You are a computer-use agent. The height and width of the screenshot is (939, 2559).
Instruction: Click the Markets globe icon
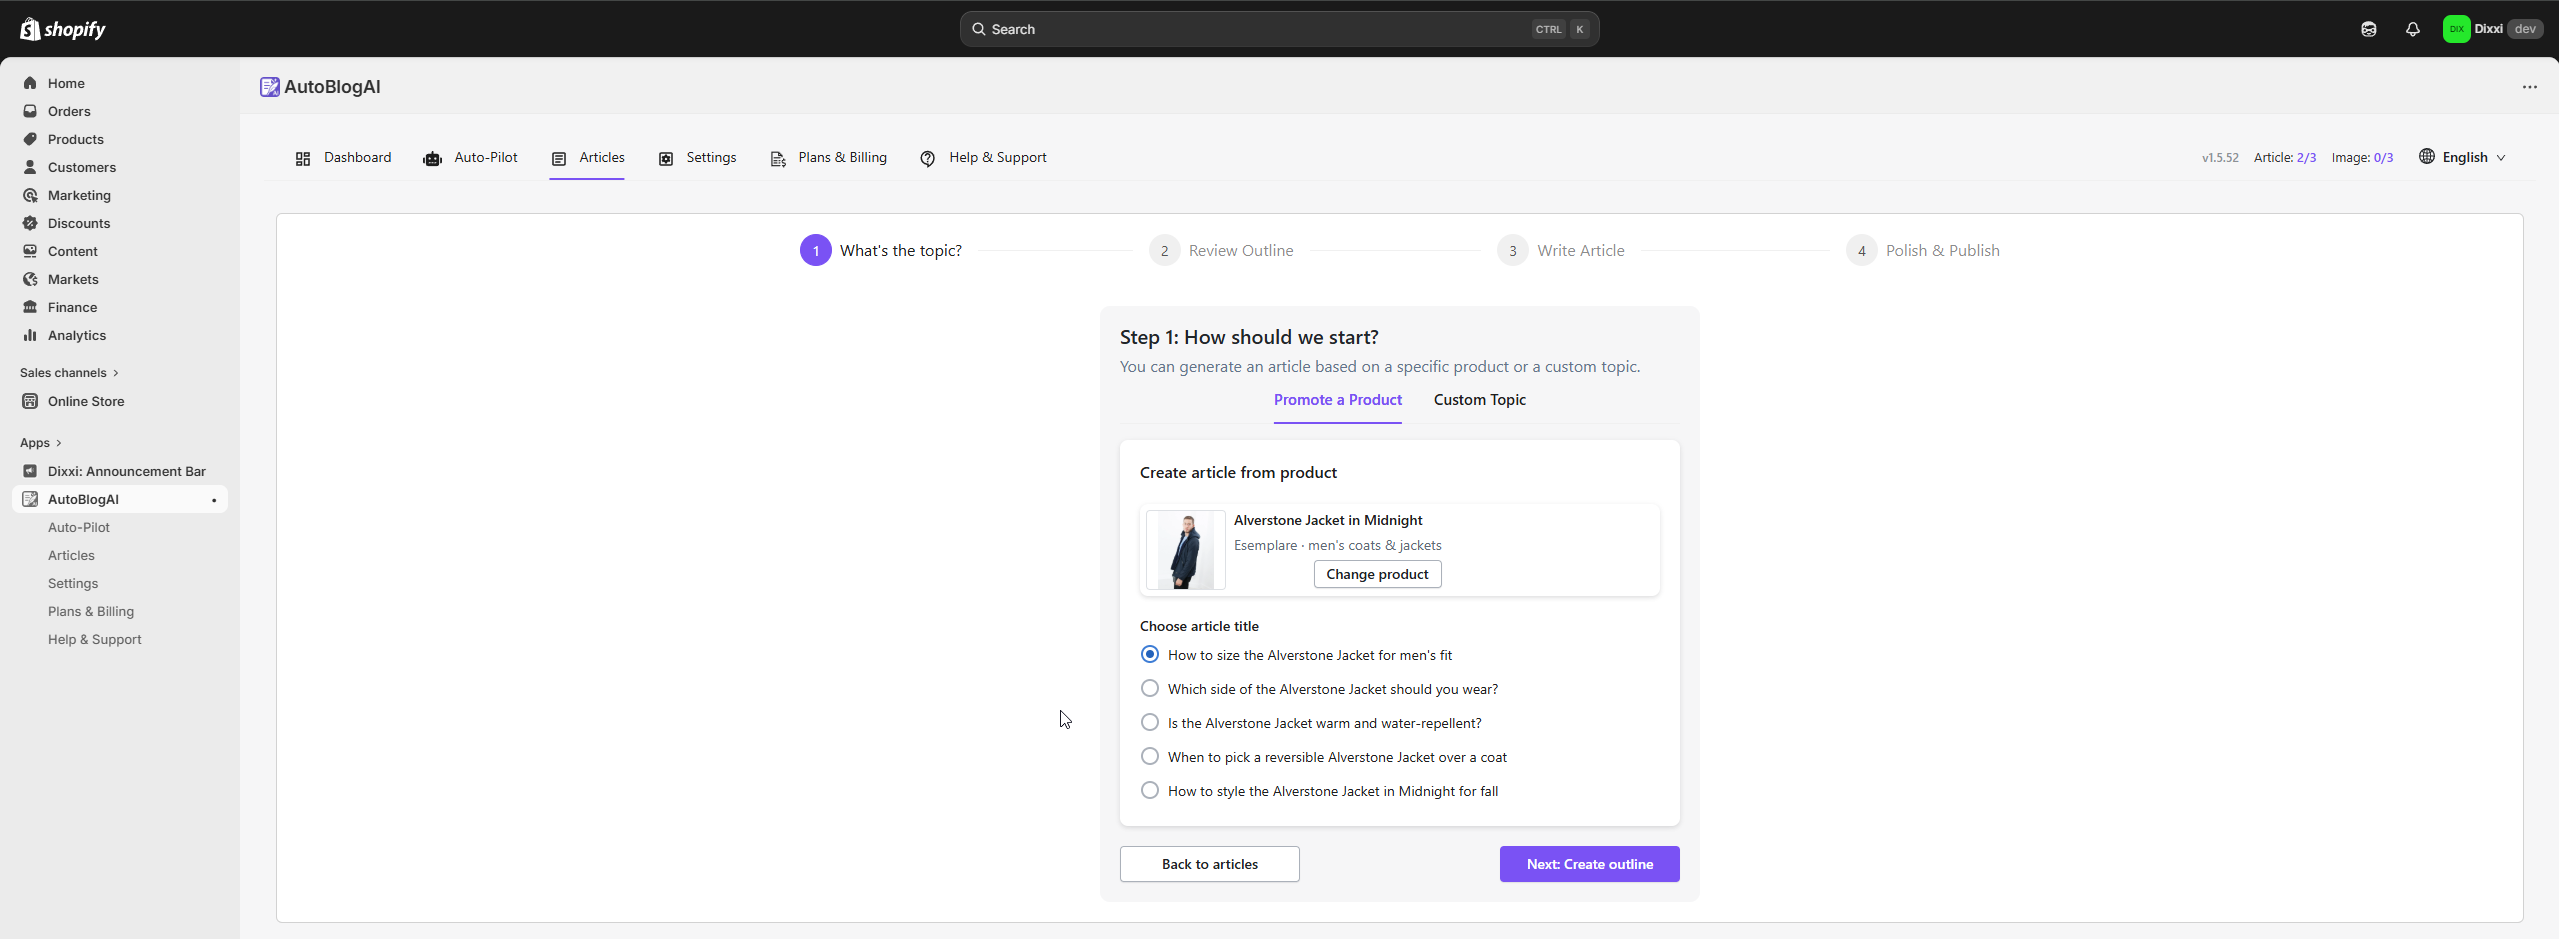click(30, 279)
